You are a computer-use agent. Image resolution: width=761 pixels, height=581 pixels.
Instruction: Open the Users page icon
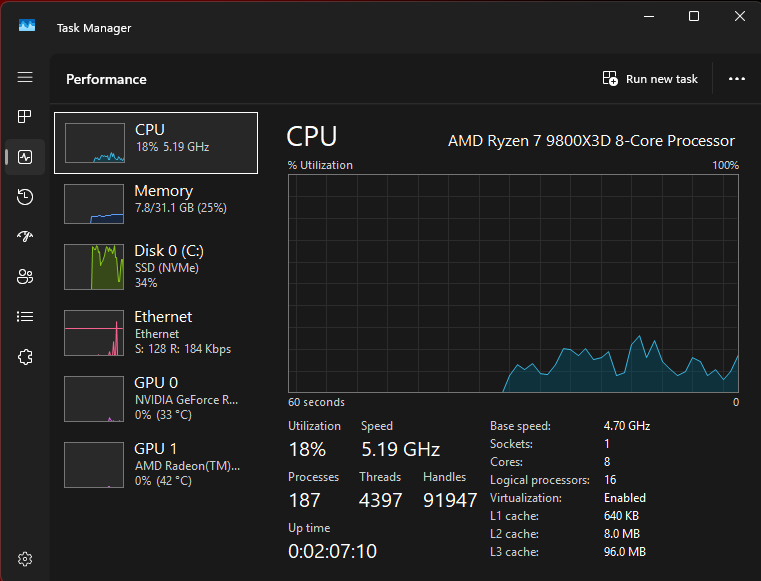tap(25, 277)
